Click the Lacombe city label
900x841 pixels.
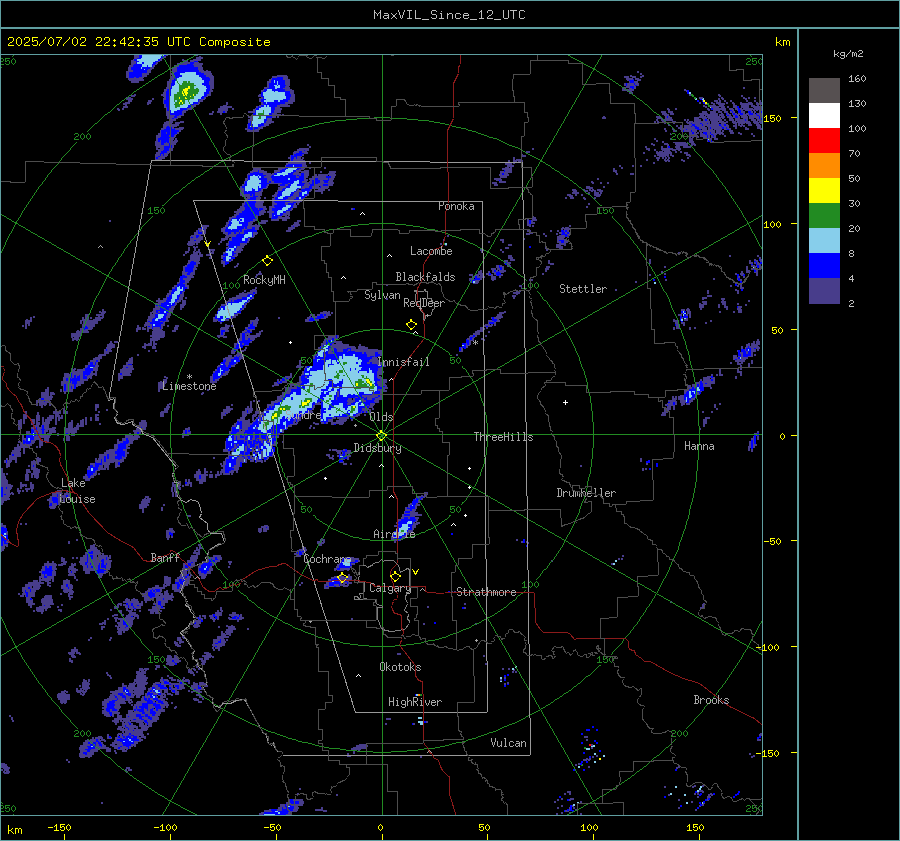[431, 251]
